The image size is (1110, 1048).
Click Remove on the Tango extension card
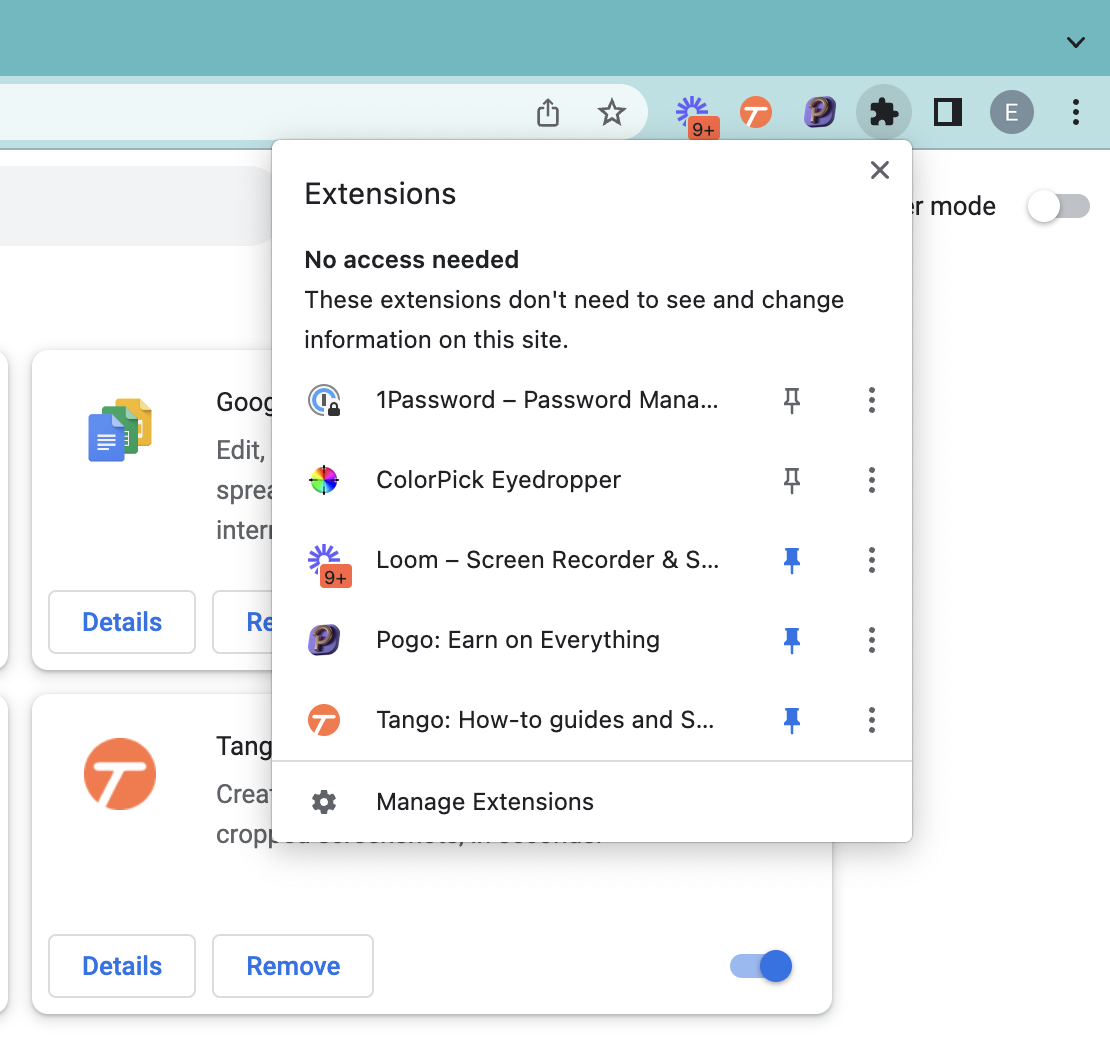293,966
